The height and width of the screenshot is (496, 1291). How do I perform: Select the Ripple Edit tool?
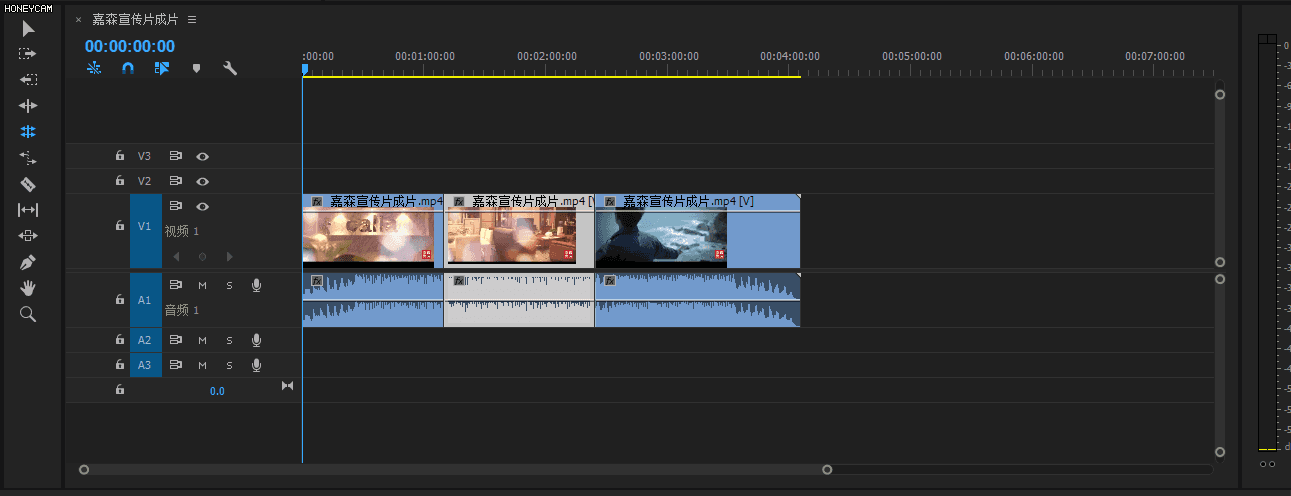tap(28, 105)
